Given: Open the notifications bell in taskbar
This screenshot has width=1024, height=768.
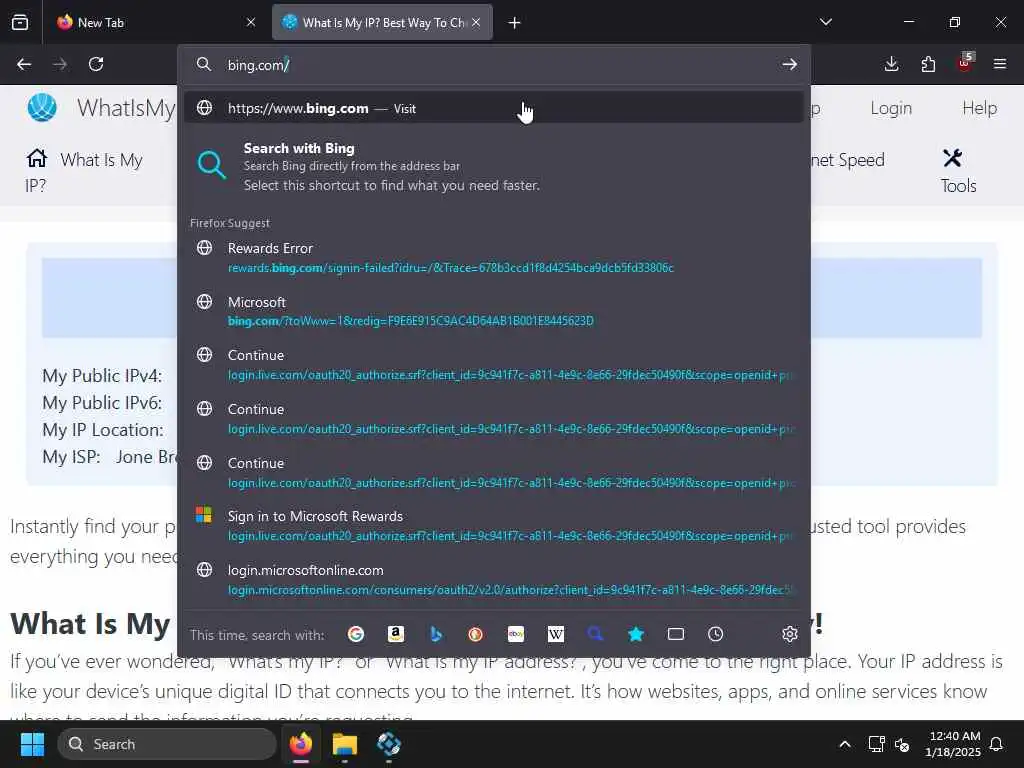Looking at the screenshot, I should point(997,744).
